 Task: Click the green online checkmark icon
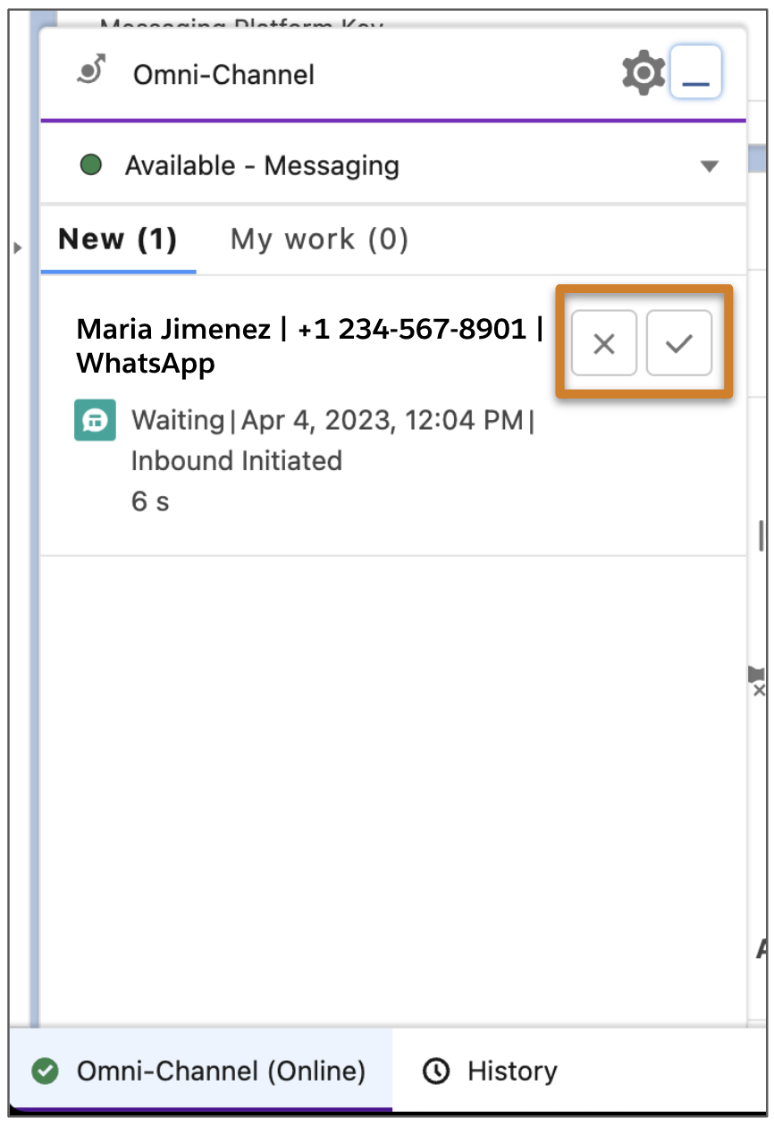[45, 1071]
